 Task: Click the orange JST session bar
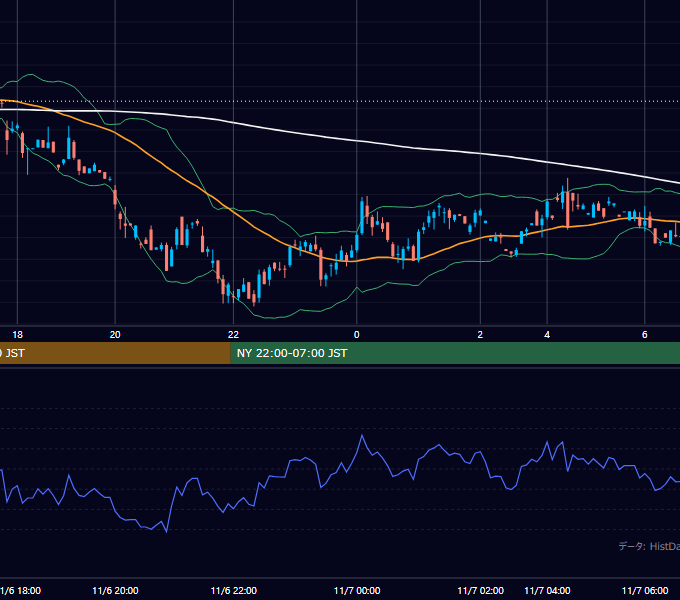point(115,353)
